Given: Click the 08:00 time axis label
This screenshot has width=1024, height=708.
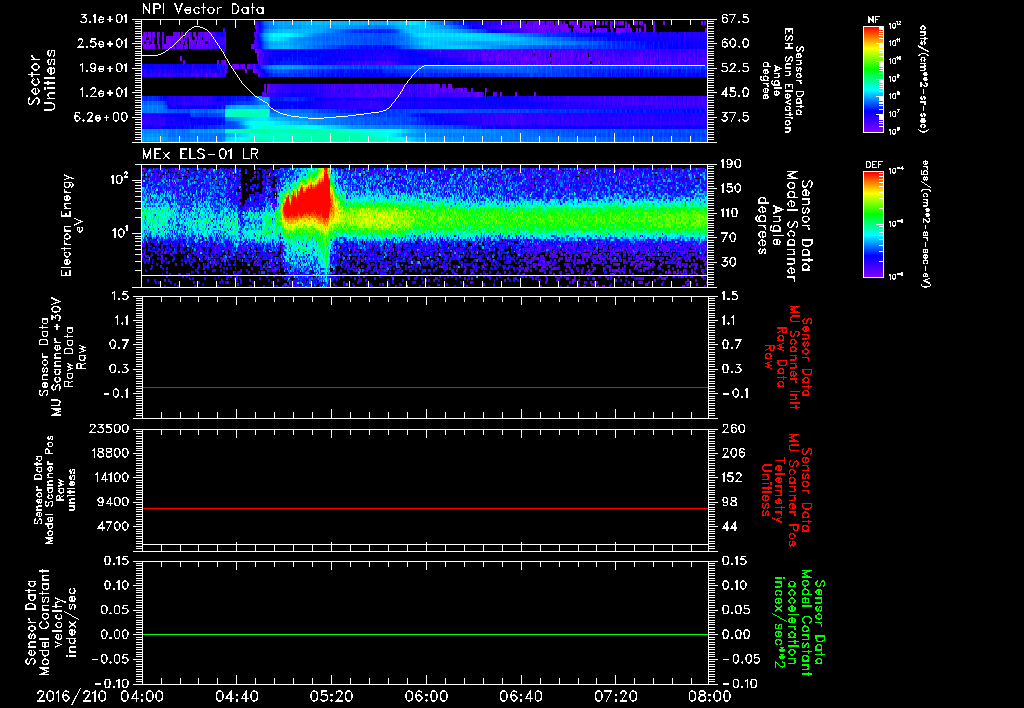Looking at the screenshot, I should (710, 696).
